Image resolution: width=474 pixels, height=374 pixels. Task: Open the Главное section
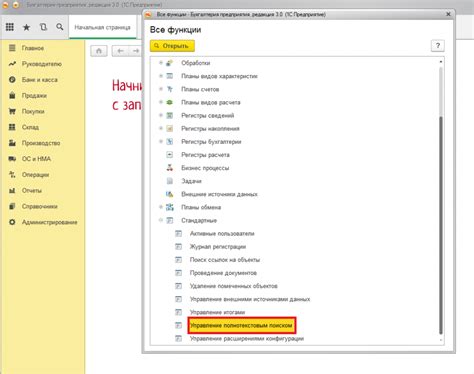(33, 48)
